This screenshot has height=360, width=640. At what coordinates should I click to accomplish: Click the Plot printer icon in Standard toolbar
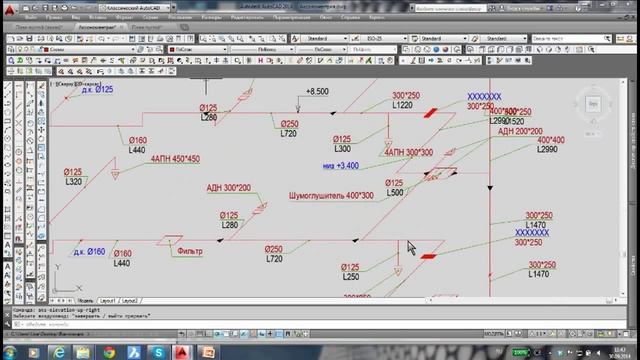point(41,38)
